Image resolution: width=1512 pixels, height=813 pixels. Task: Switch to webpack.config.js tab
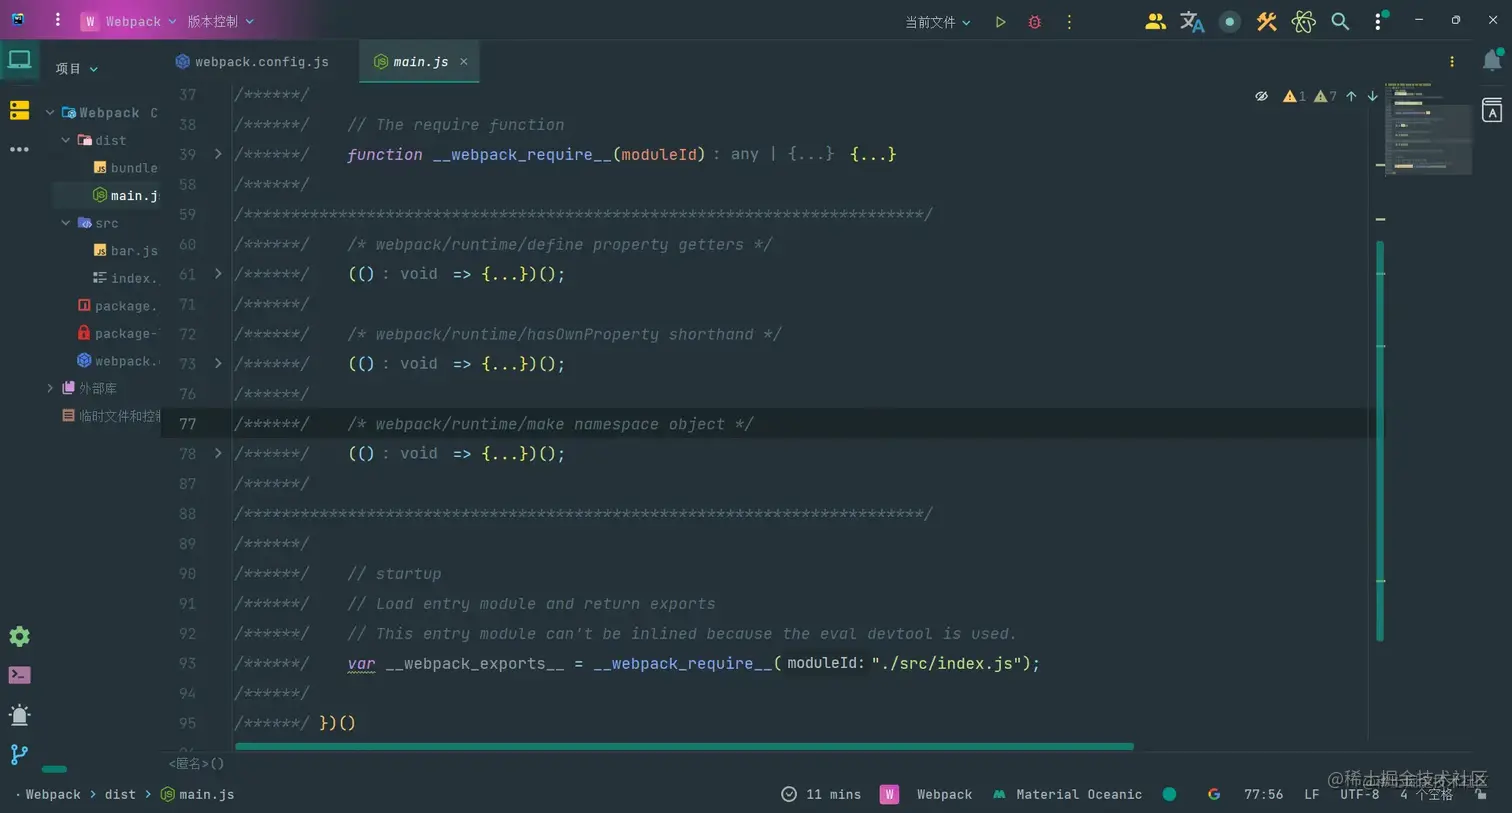pyautogui.click(x=252, y=62)
